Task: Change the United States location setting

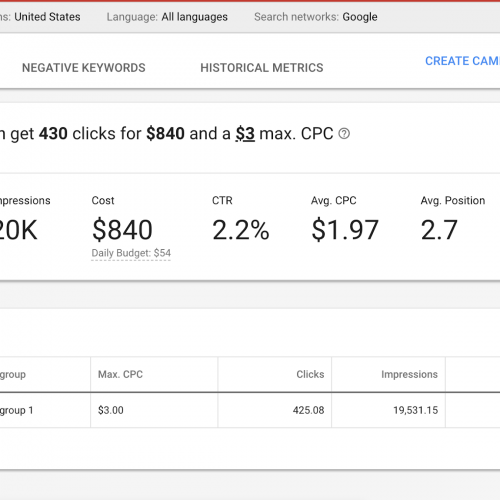Action: [47, 17]
